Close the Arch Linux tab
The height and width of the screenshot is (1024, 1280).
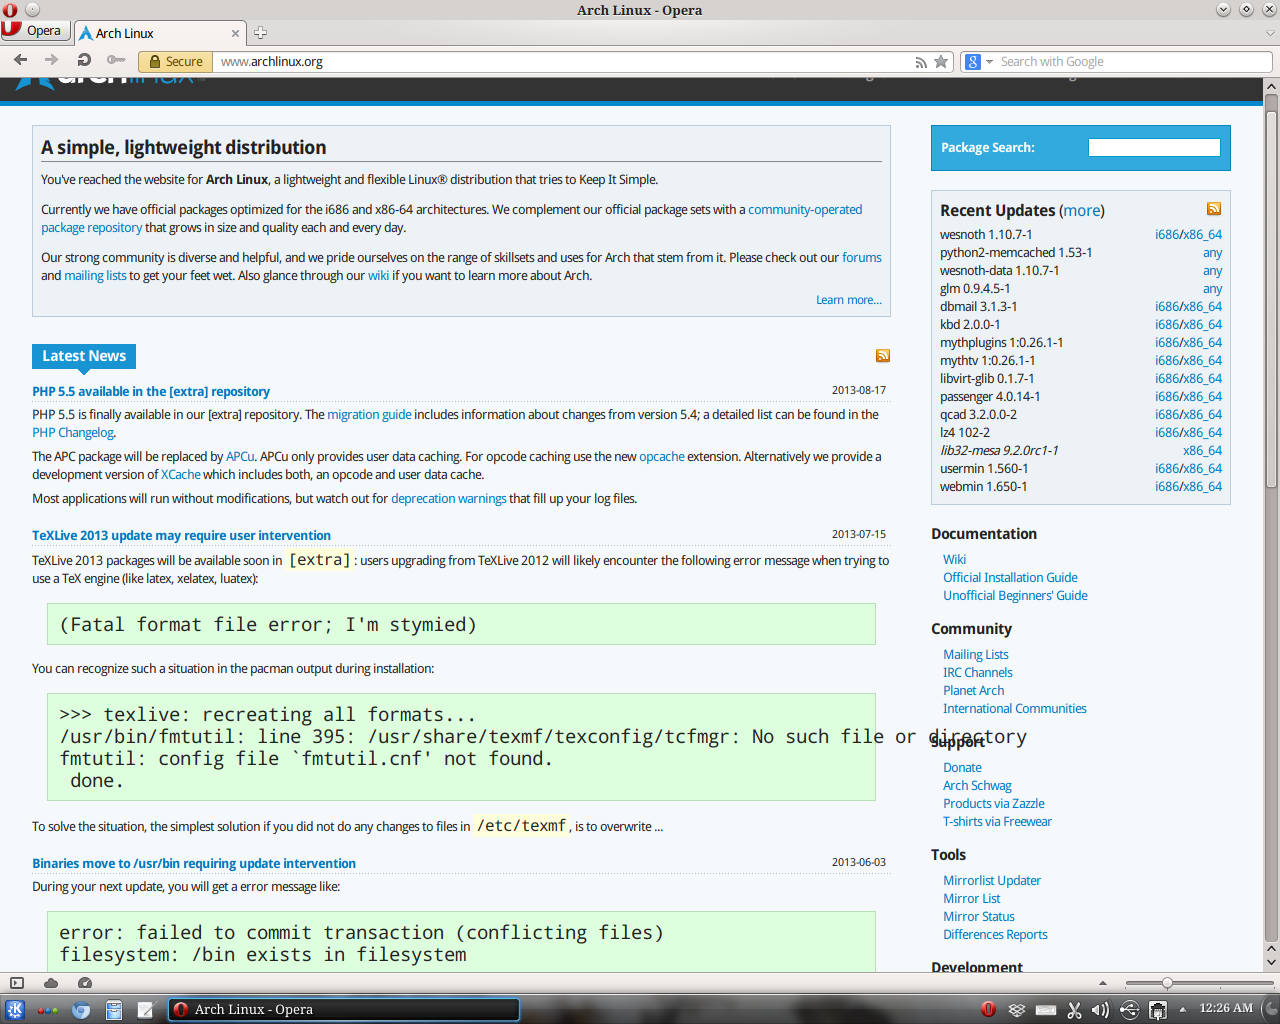236,33
